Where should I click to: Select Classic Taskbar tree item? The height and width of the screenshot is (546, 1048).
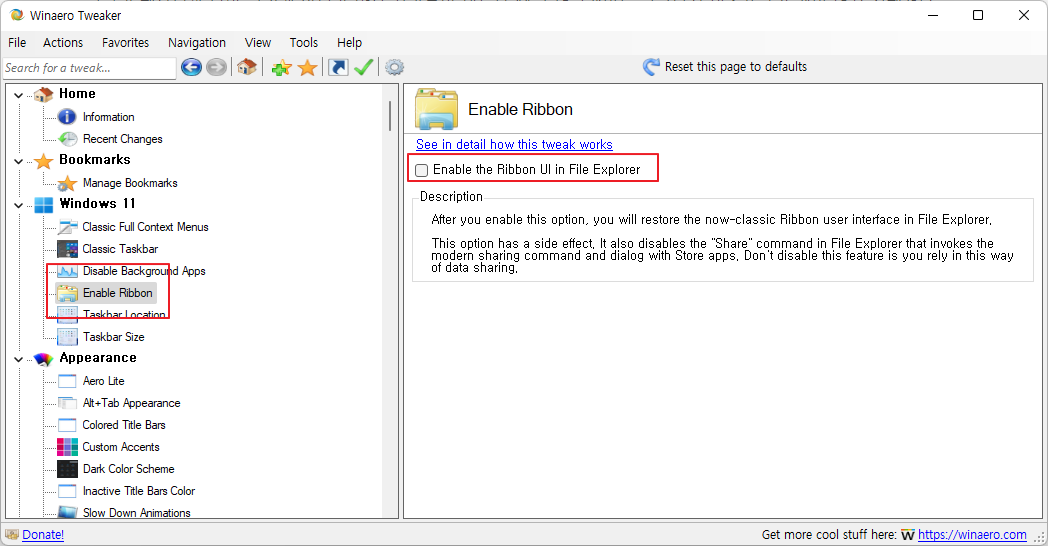point(120,249)
